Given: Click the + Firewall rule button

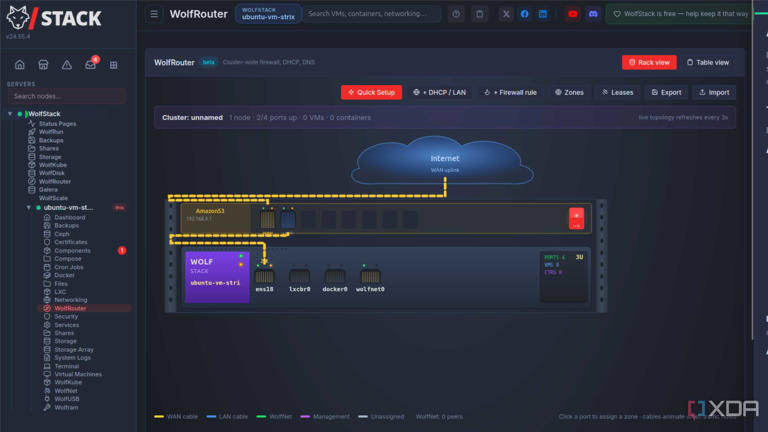Looking at the screenshot, I should click(x=510, y=92).
